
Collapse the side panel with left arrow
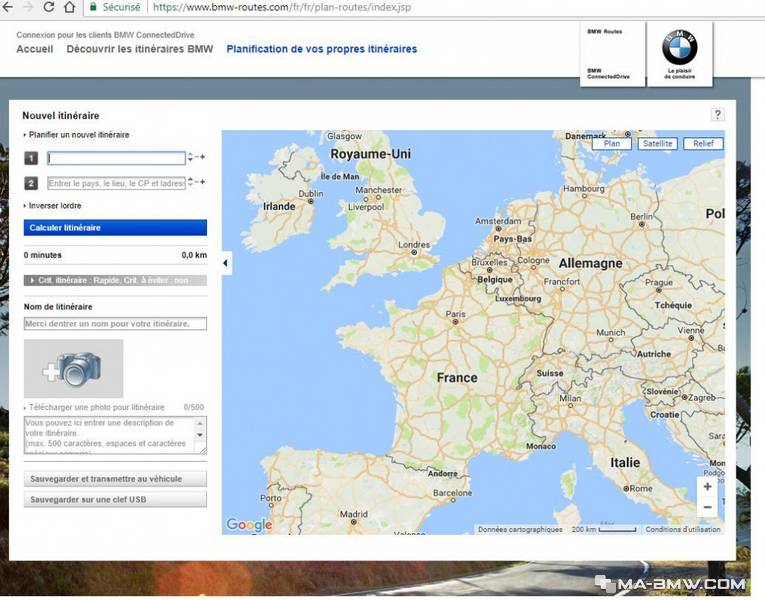pos(225,263)
